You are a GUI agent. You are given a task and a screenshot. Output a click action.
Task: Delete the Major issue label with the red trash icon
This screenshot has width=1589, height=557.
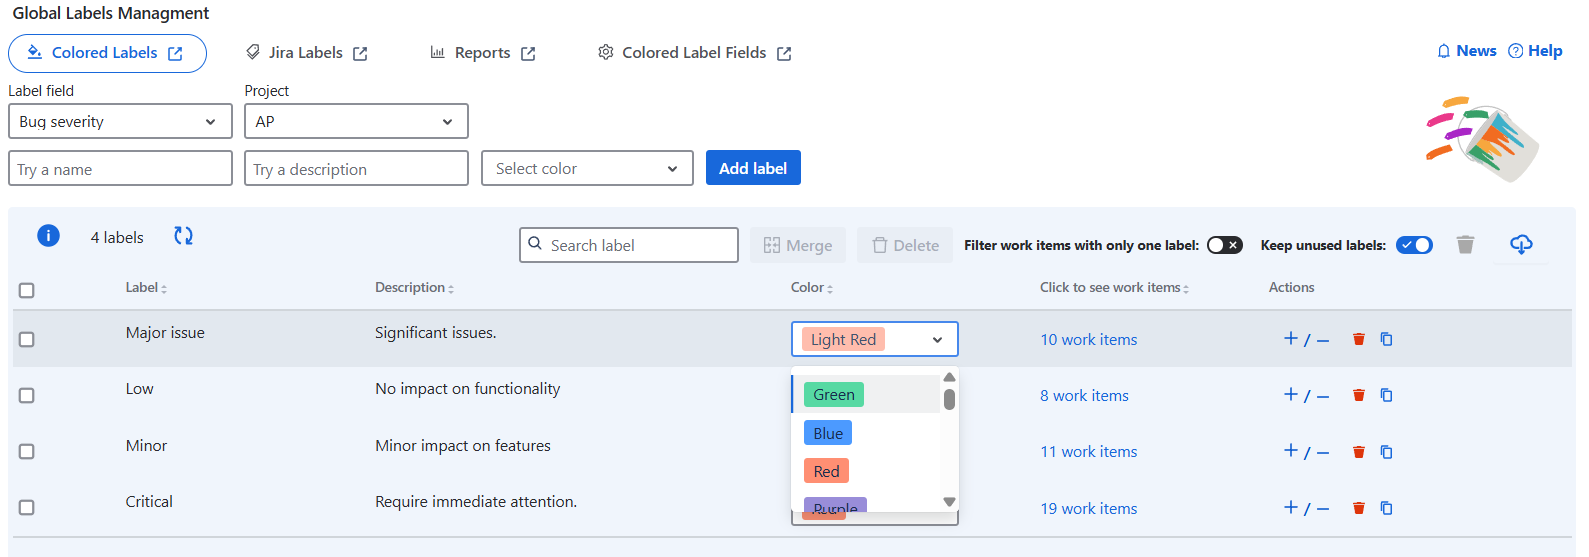pos(1358,339)
